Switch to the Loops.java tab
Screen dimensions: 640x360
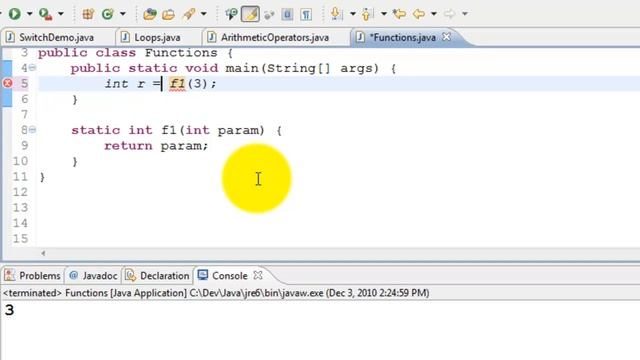tap(157, 38)
